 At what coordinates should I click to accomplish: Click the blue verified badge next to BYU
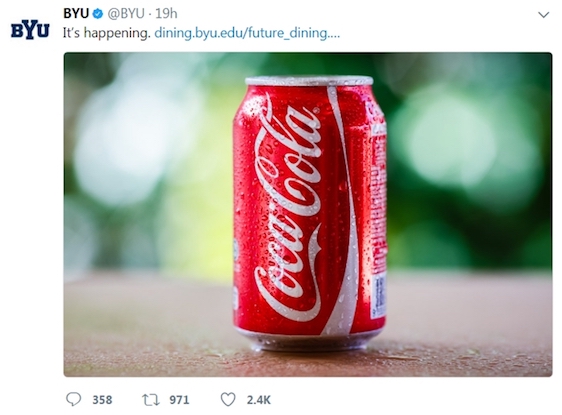click(x=98, y=14)
